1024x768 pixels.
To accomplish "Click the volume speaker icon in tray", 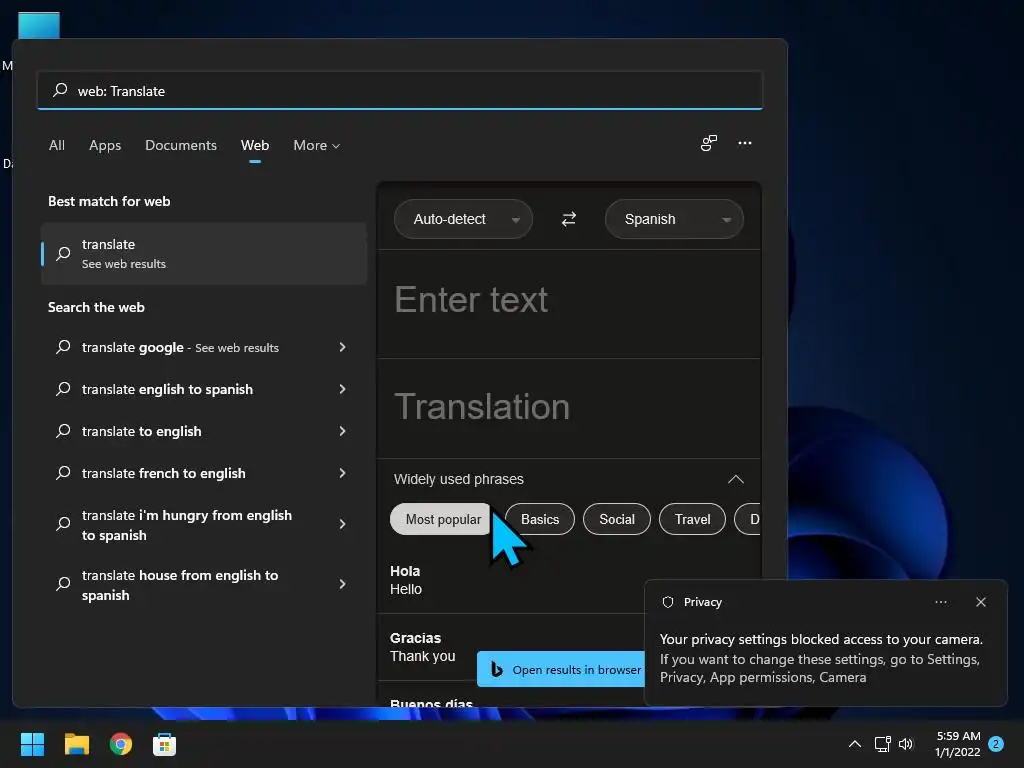I will pyautogui.click(x=906, y=744).
